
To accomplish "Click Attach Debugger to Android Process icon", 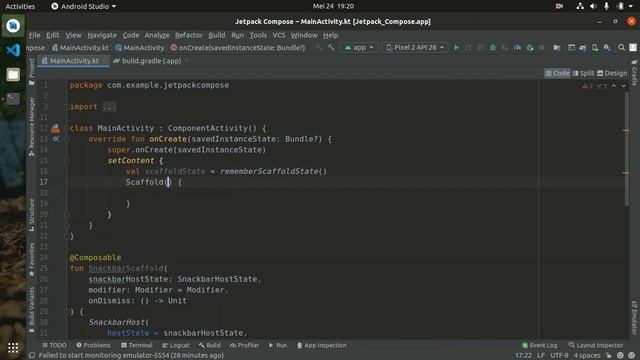I will coord(530,48).
